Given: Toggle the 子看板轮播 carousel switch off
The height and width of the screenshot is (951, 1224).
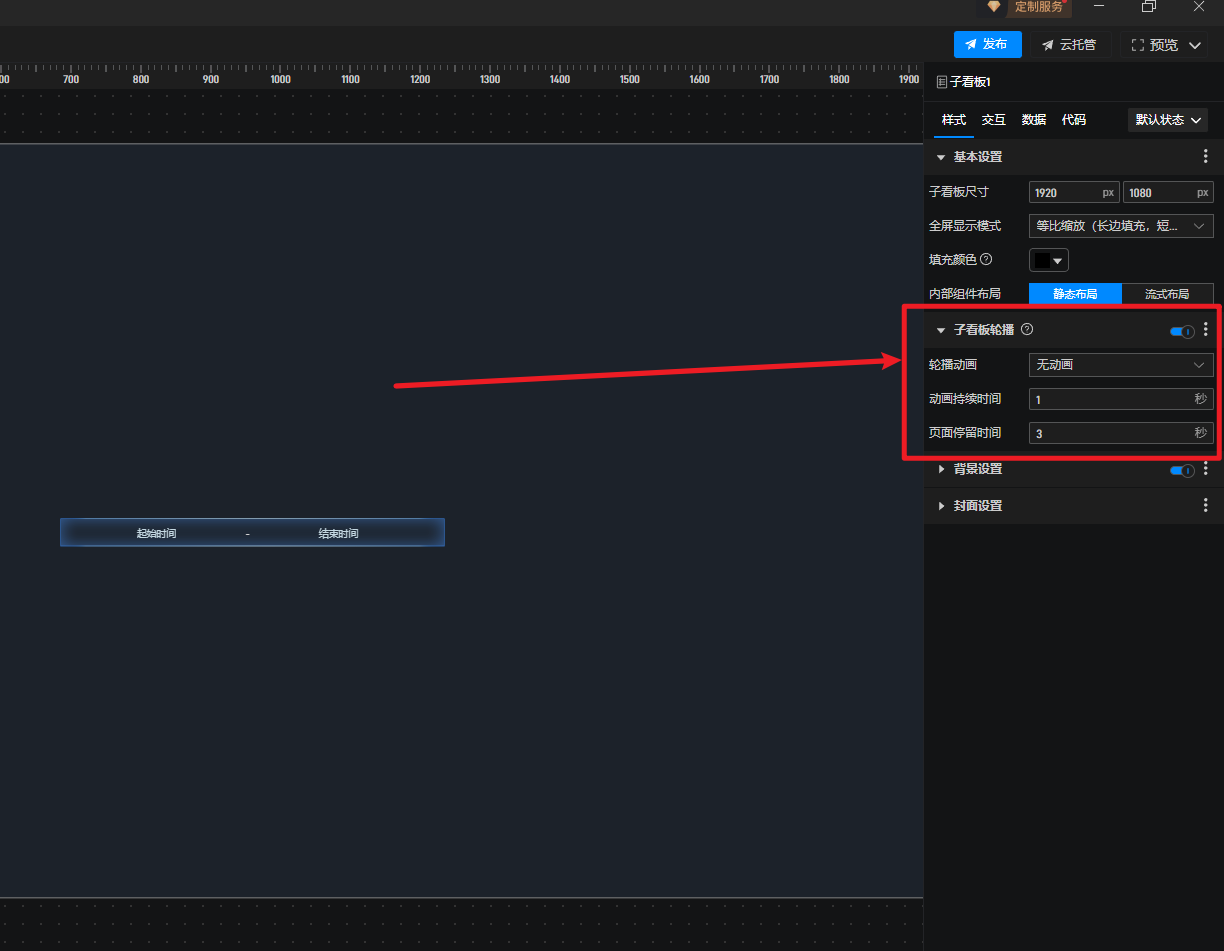Looking at the screenshot, I should pos(1181,331).
